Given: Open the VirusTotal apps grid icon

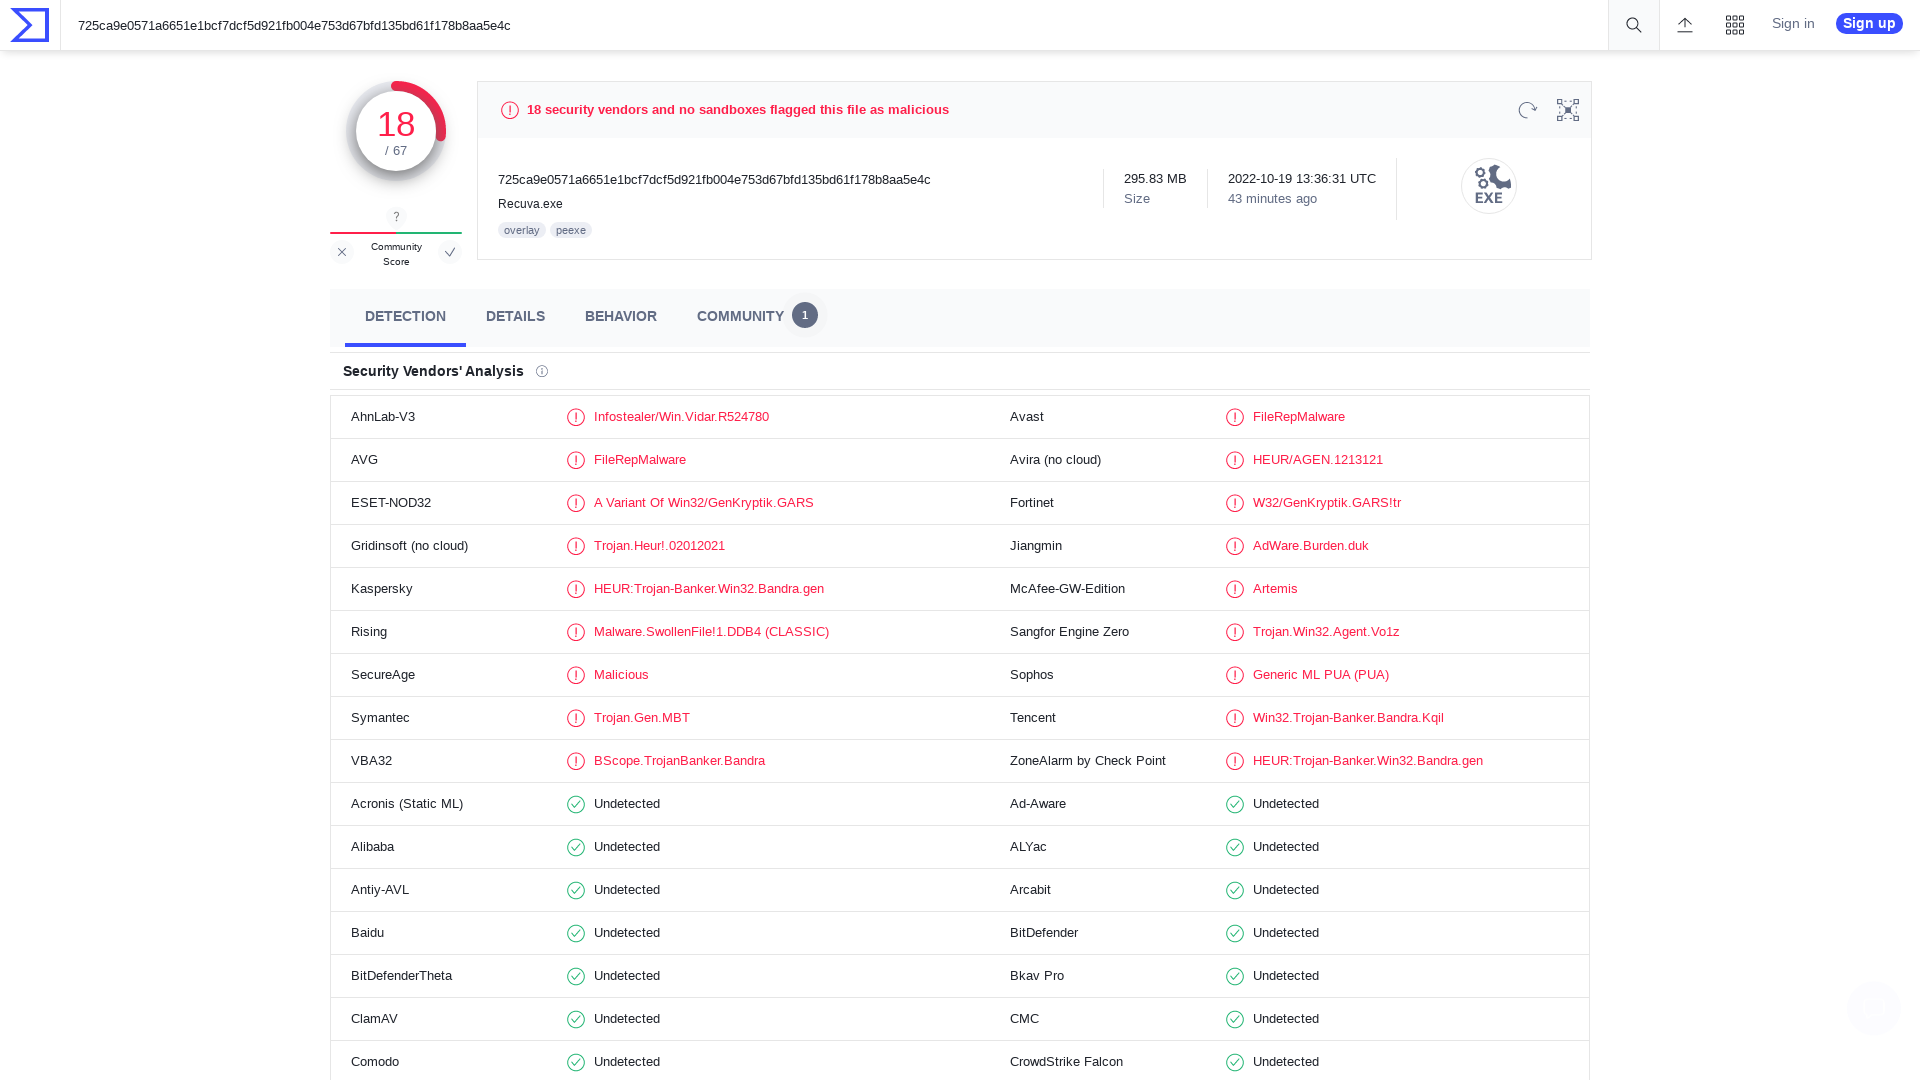Looking at the screenshot, I should [1735, 25].
